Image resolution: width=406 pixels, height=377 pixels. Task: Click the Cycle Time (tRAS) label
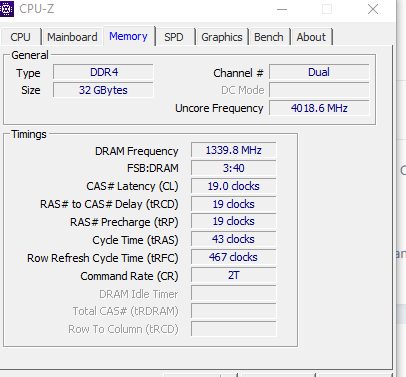pos(135,240)
